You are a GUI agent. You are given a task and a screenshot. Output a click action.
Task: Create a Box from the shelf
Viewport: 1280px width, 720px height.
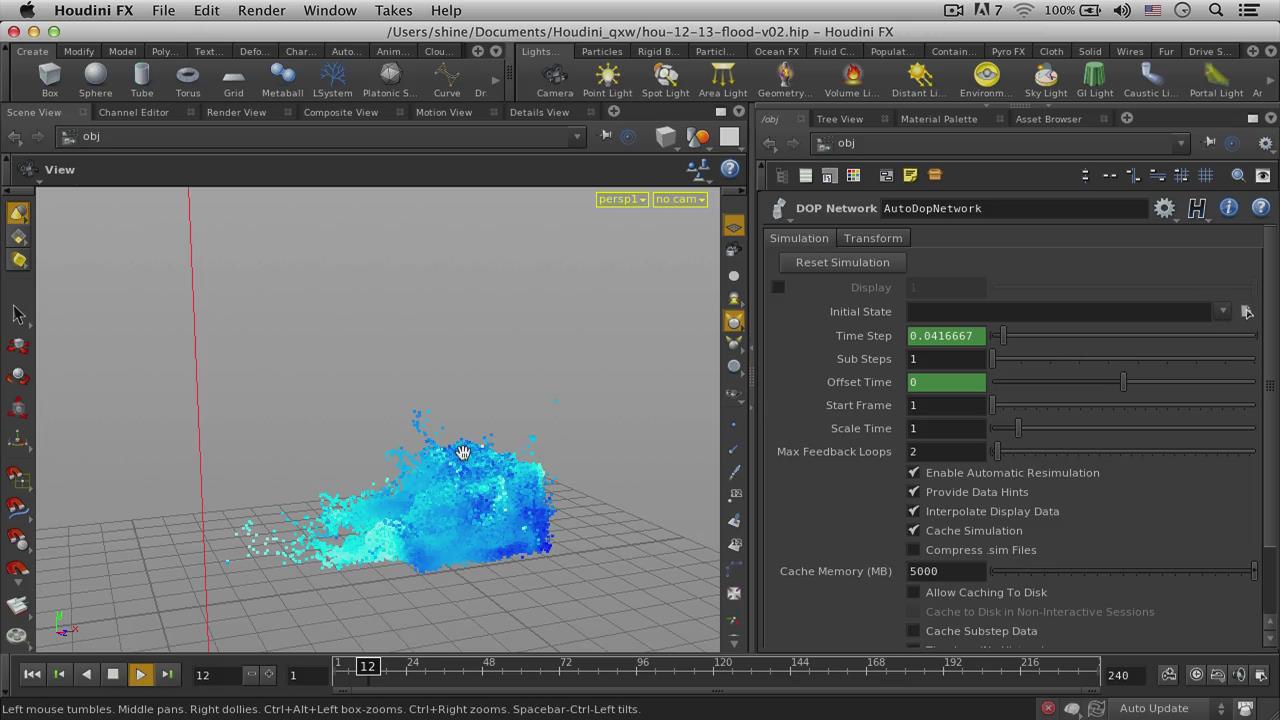point(49,79)
